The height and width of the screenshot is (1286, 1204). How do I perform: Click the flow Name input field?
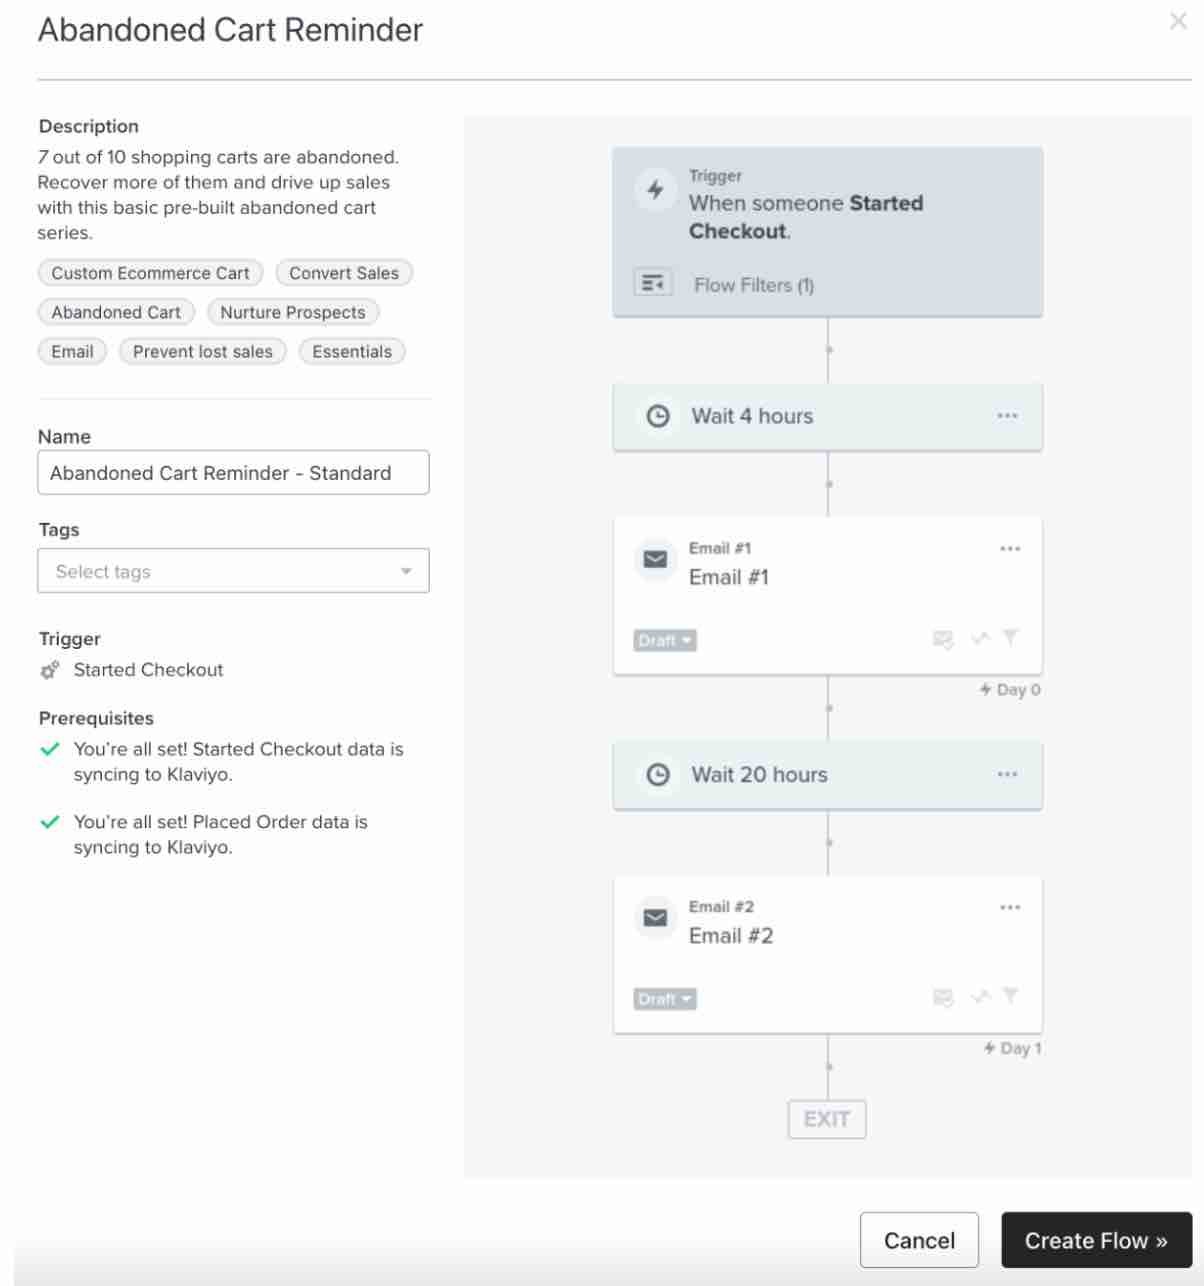point(233,472)
